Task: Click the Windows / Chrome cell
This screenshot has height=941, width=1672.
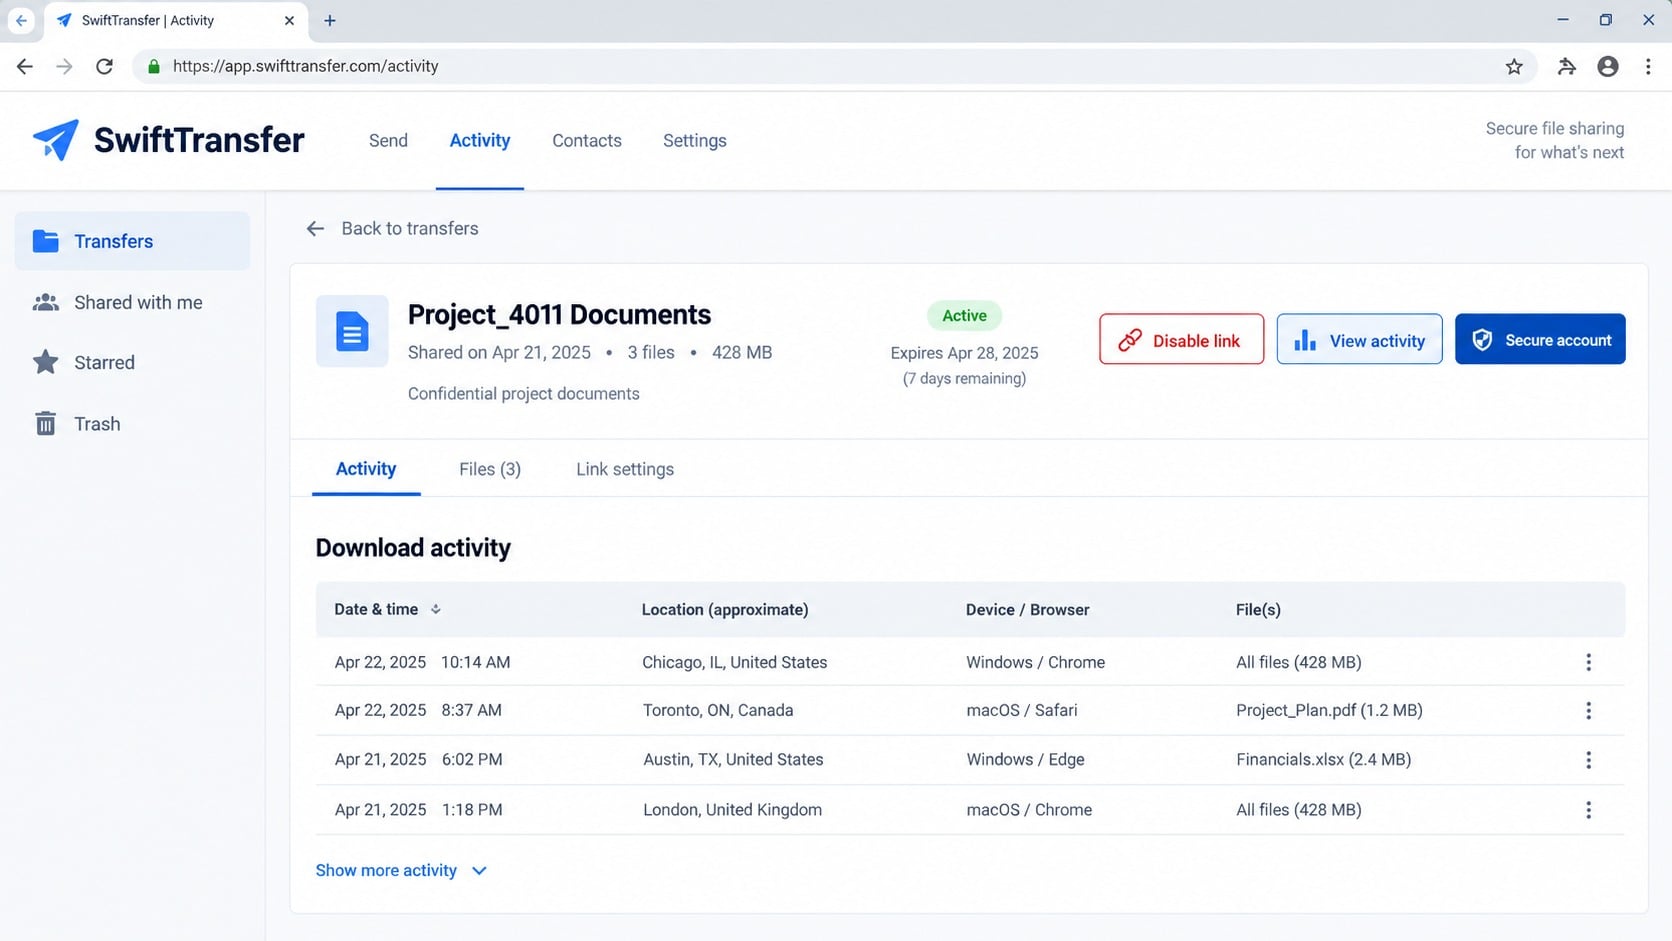Action: click(x=1035, y=662)
